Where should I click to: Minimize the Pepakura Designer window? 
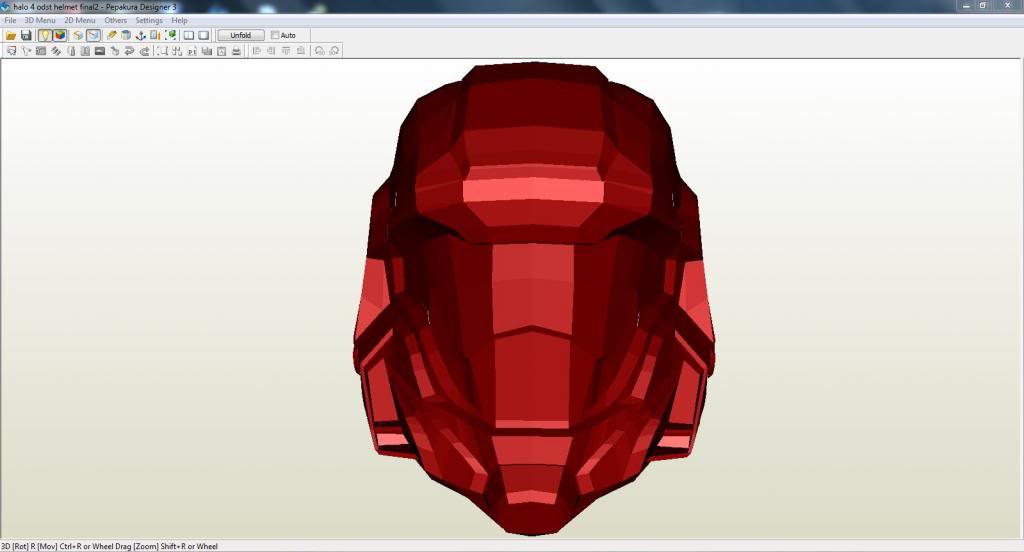coord(966,6)
